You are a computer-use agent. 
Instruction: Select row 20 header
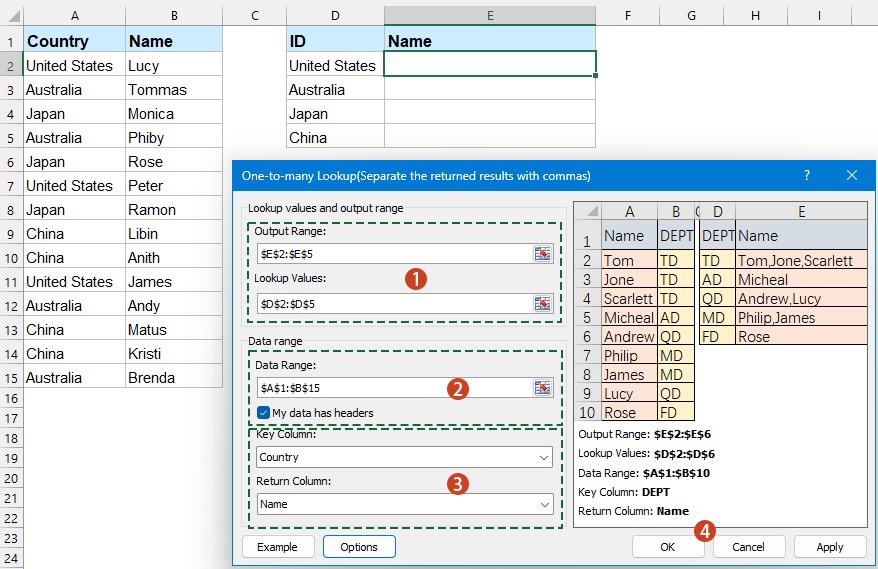(11, 478)
